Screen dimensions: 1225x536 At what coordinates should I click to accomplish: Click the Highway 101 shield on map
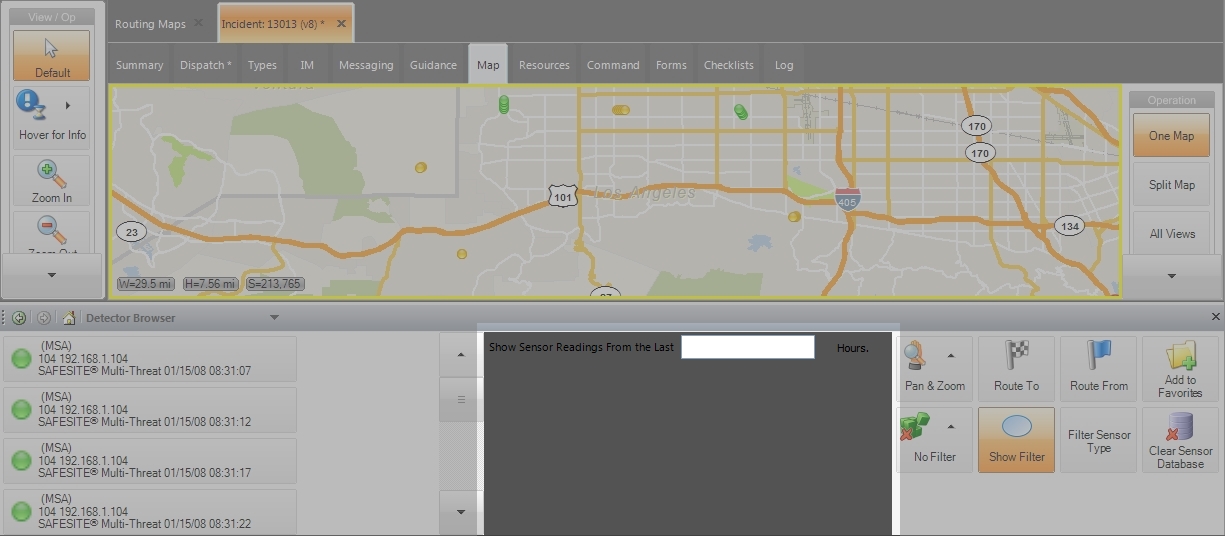tap(563, 196)
